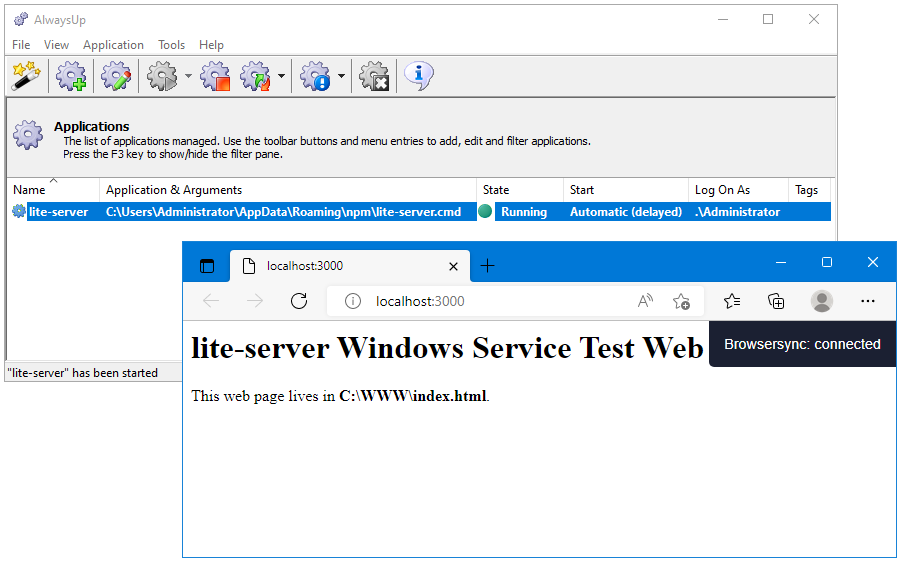The width and height of the screenshot is (900, 561).
Task: Maximize the AlwaysUp window
Action: pos(768,20)
